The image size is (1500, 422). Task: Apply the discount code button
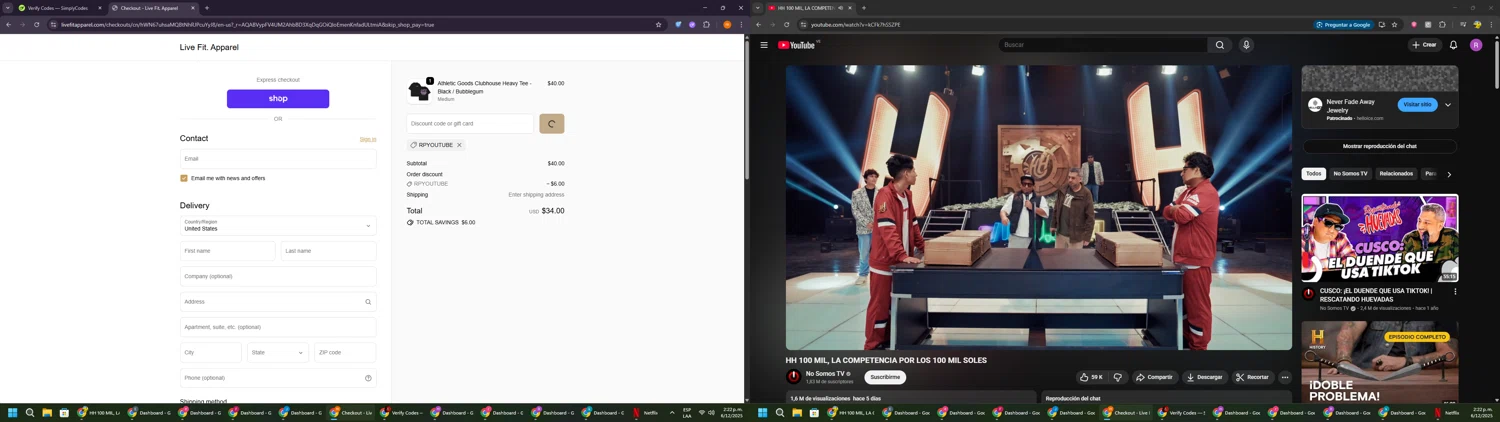pos(552,124)
